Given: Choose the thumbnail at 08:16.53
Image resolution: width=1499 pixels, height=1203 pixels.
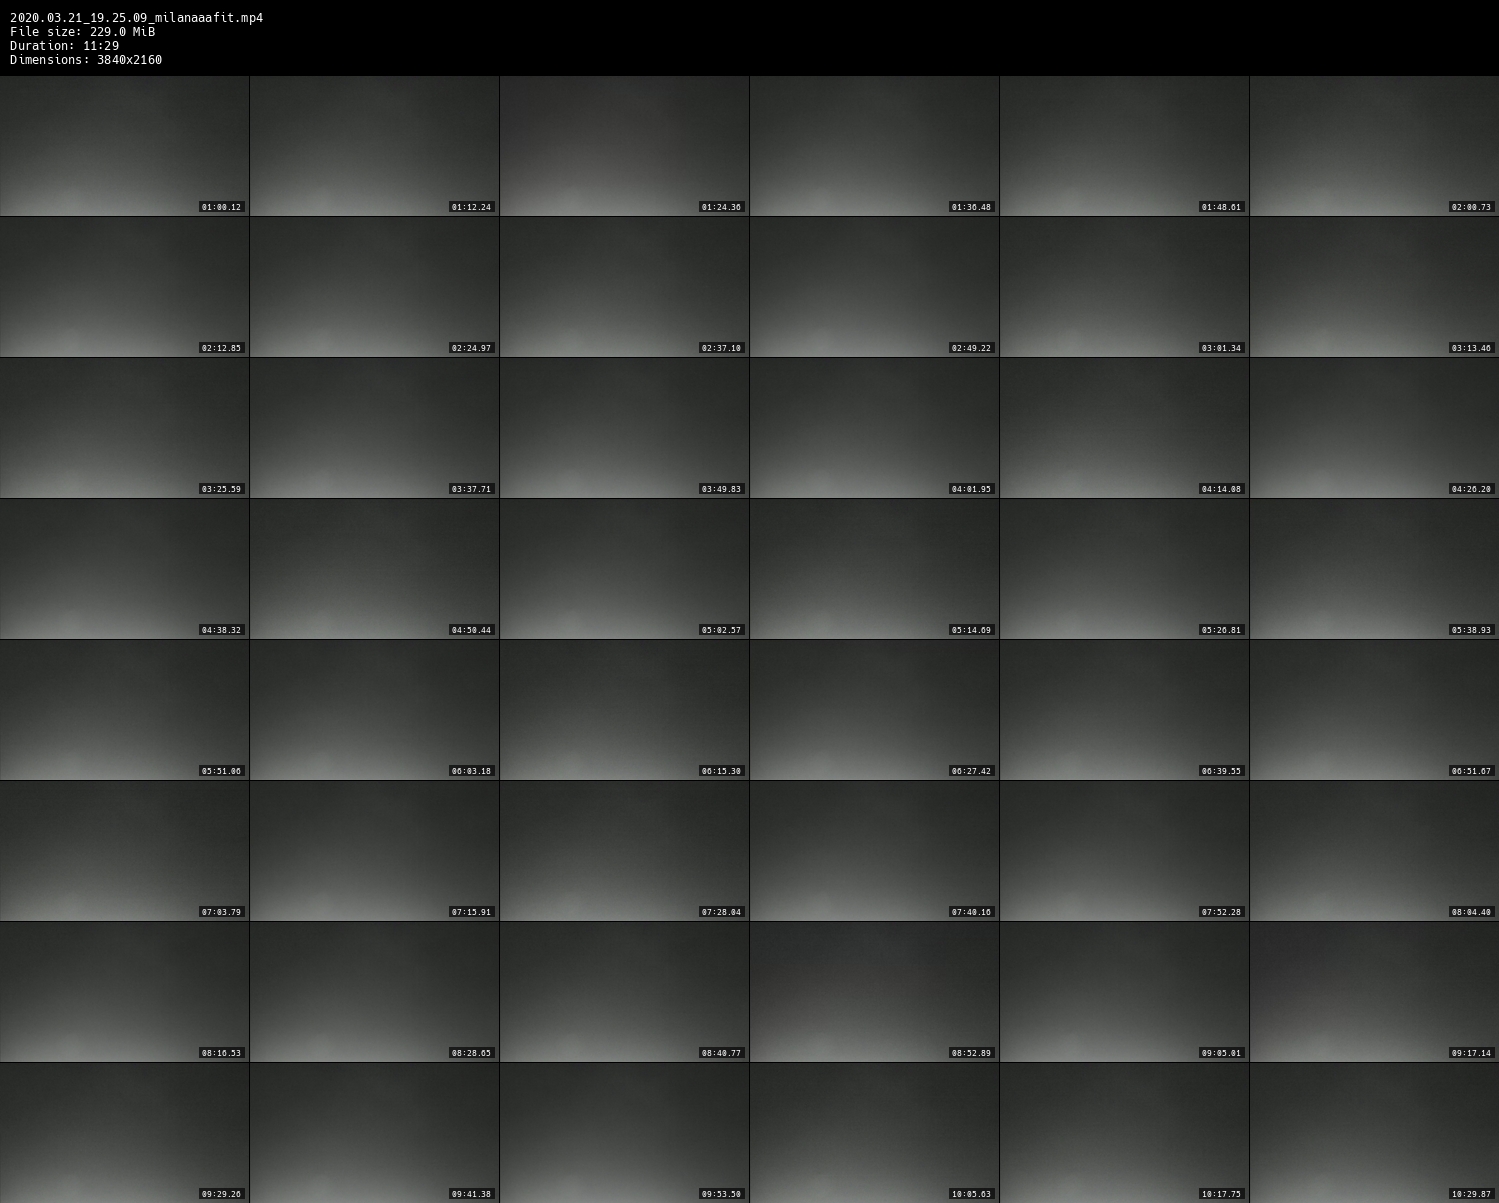Looking at the screenshot, I should (124, 992).
